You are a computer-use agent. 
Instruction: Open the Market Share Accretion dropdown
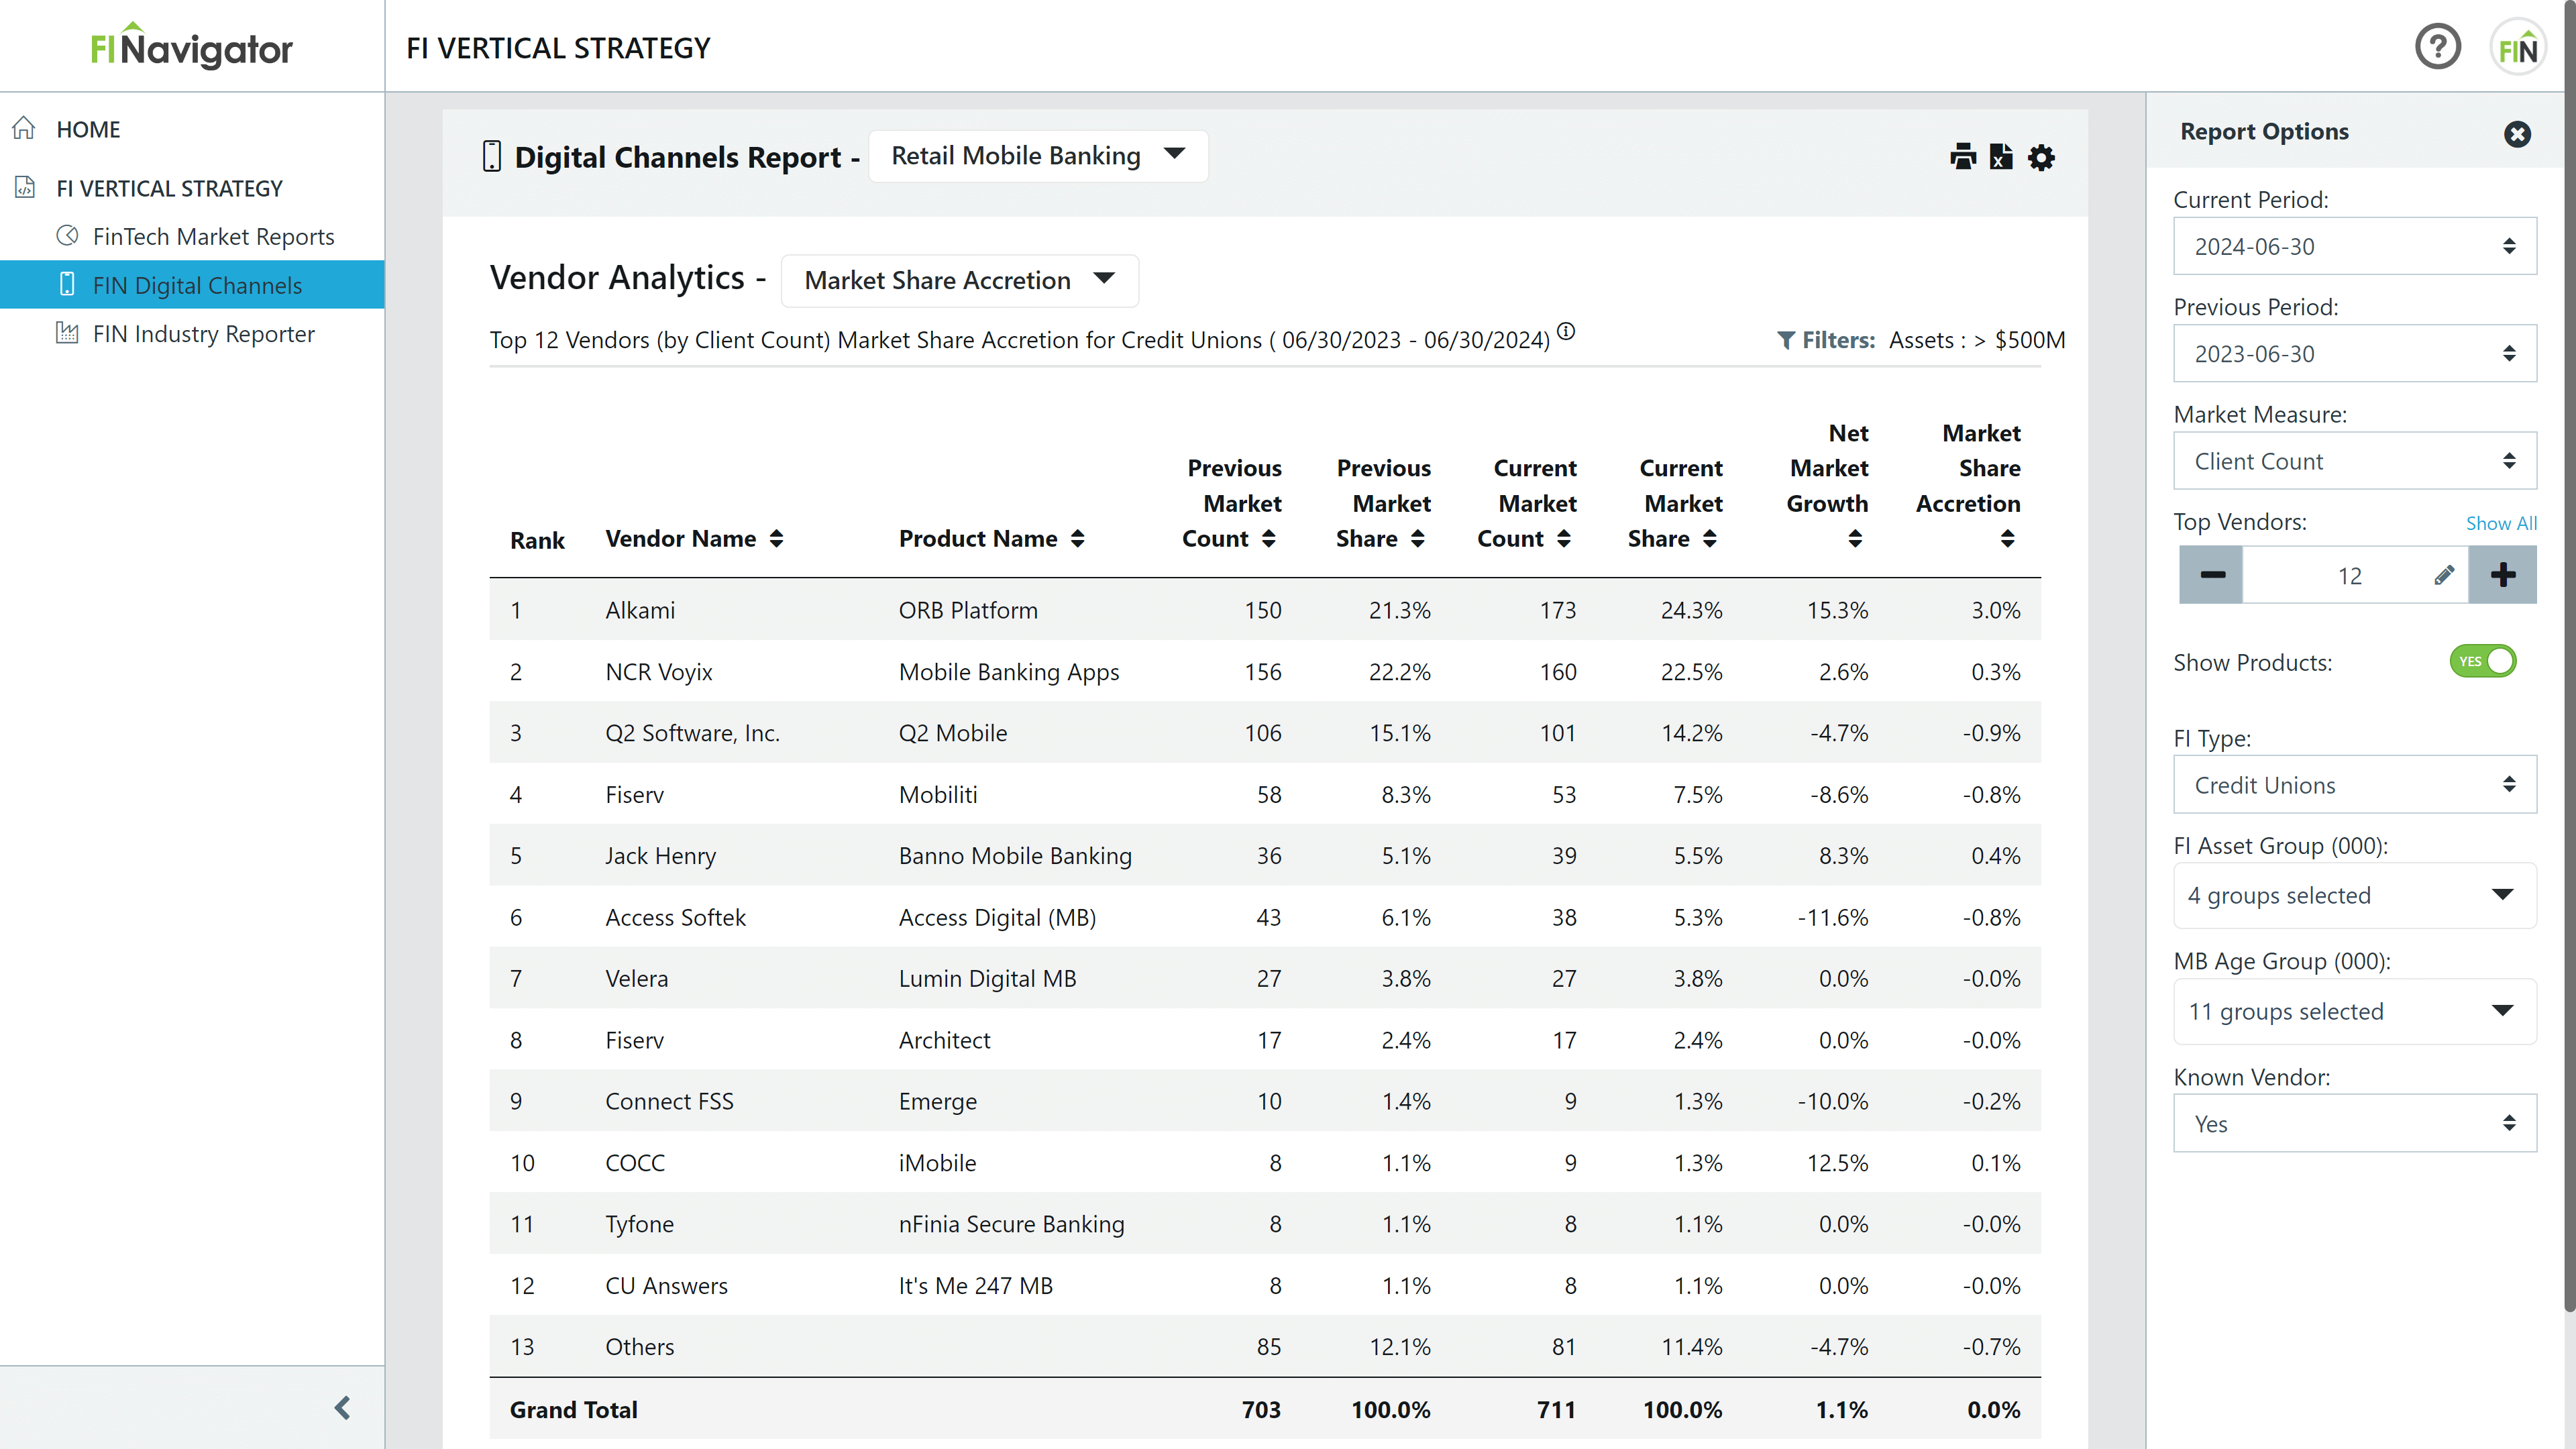(x=959, y=280)
